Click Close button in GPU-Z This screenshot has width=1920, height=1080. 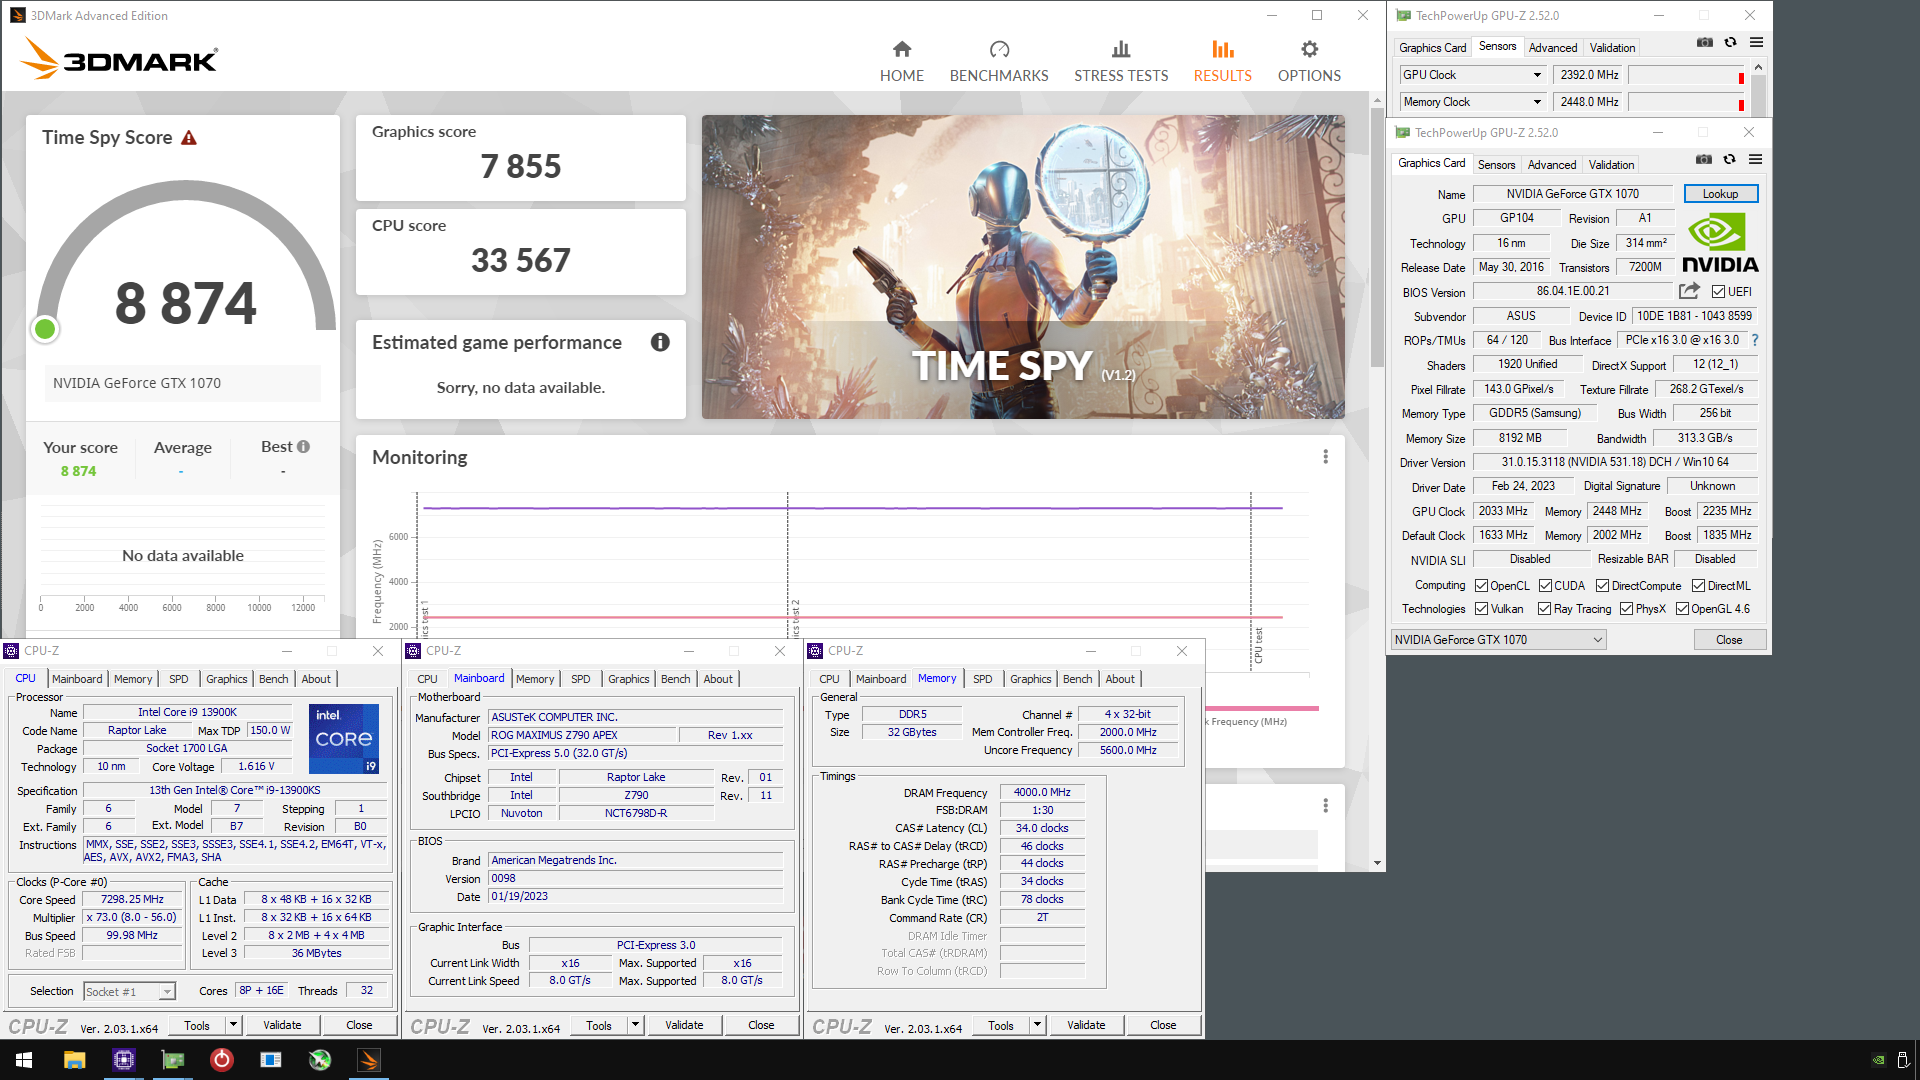(1729, 640)
